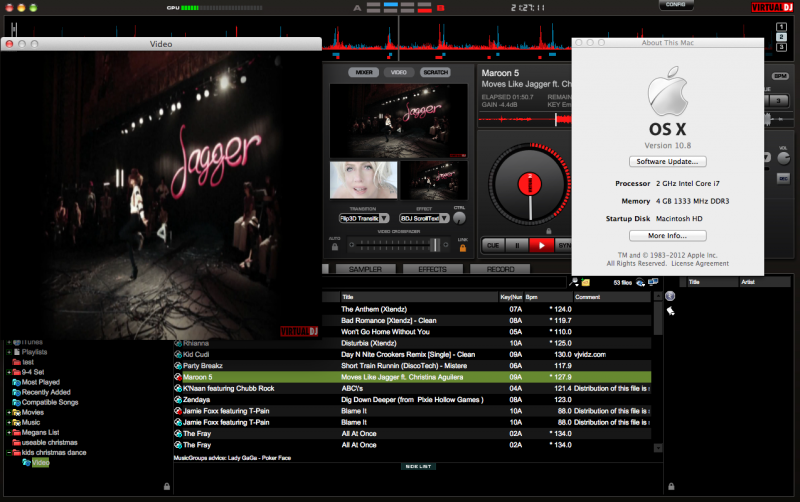
Task: Select waveform zoom level 3
Action: (x=781, y=47)
